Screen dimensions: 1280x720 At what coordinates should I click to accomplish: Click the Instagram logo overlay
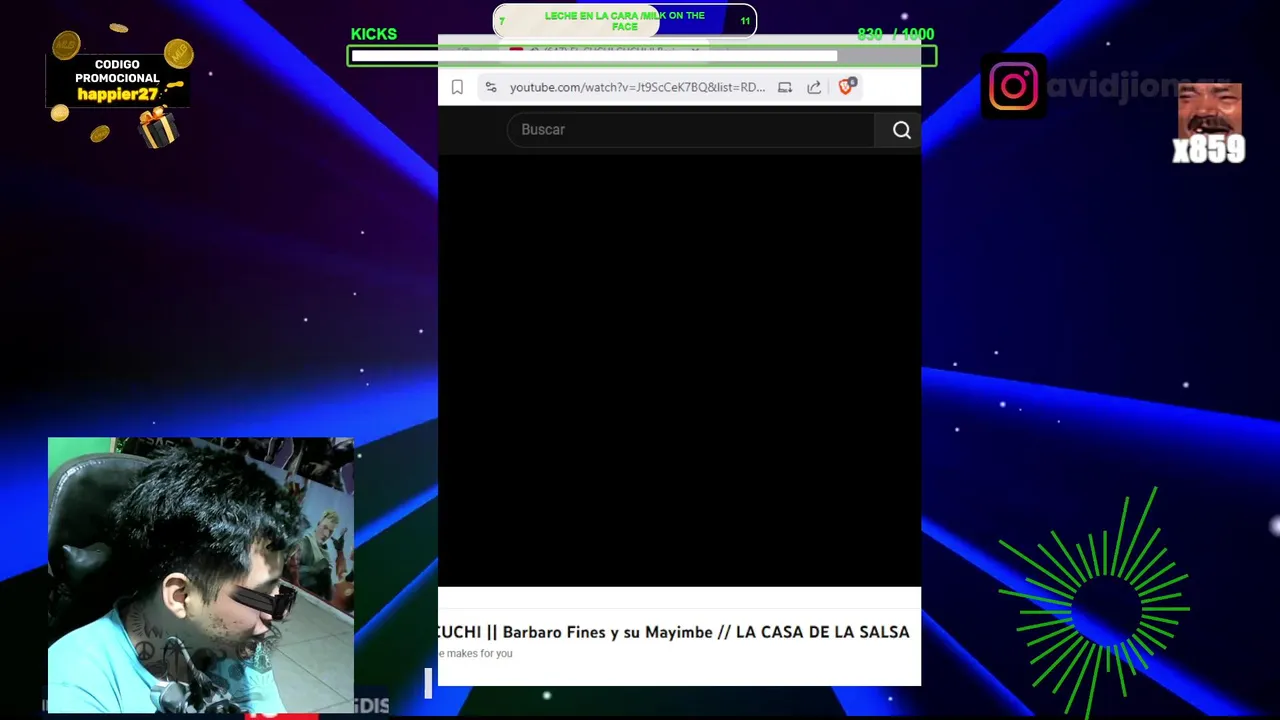[x=1014, y=86]
